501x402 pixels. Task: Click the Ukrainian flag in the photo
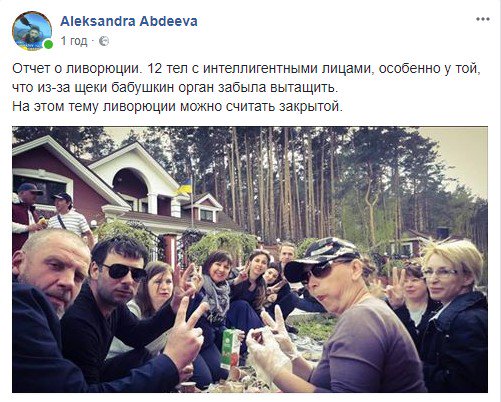click(185, 187)
